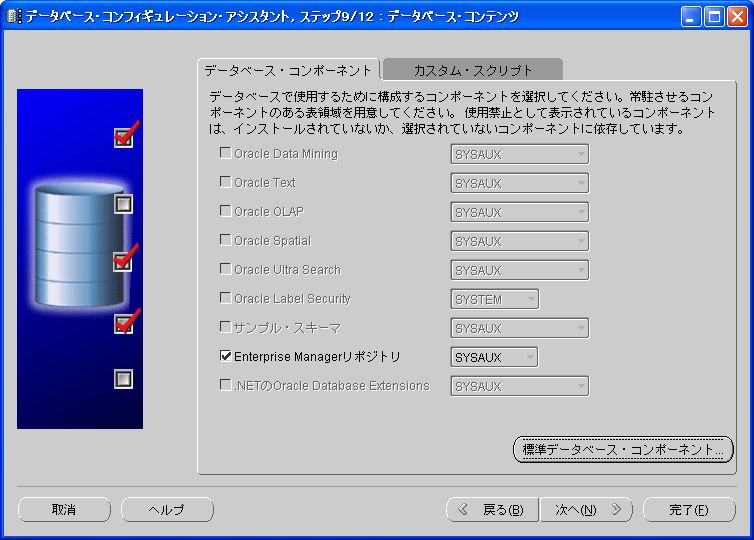Go back with the 戻る(B) button

click(x=492, y=509)
